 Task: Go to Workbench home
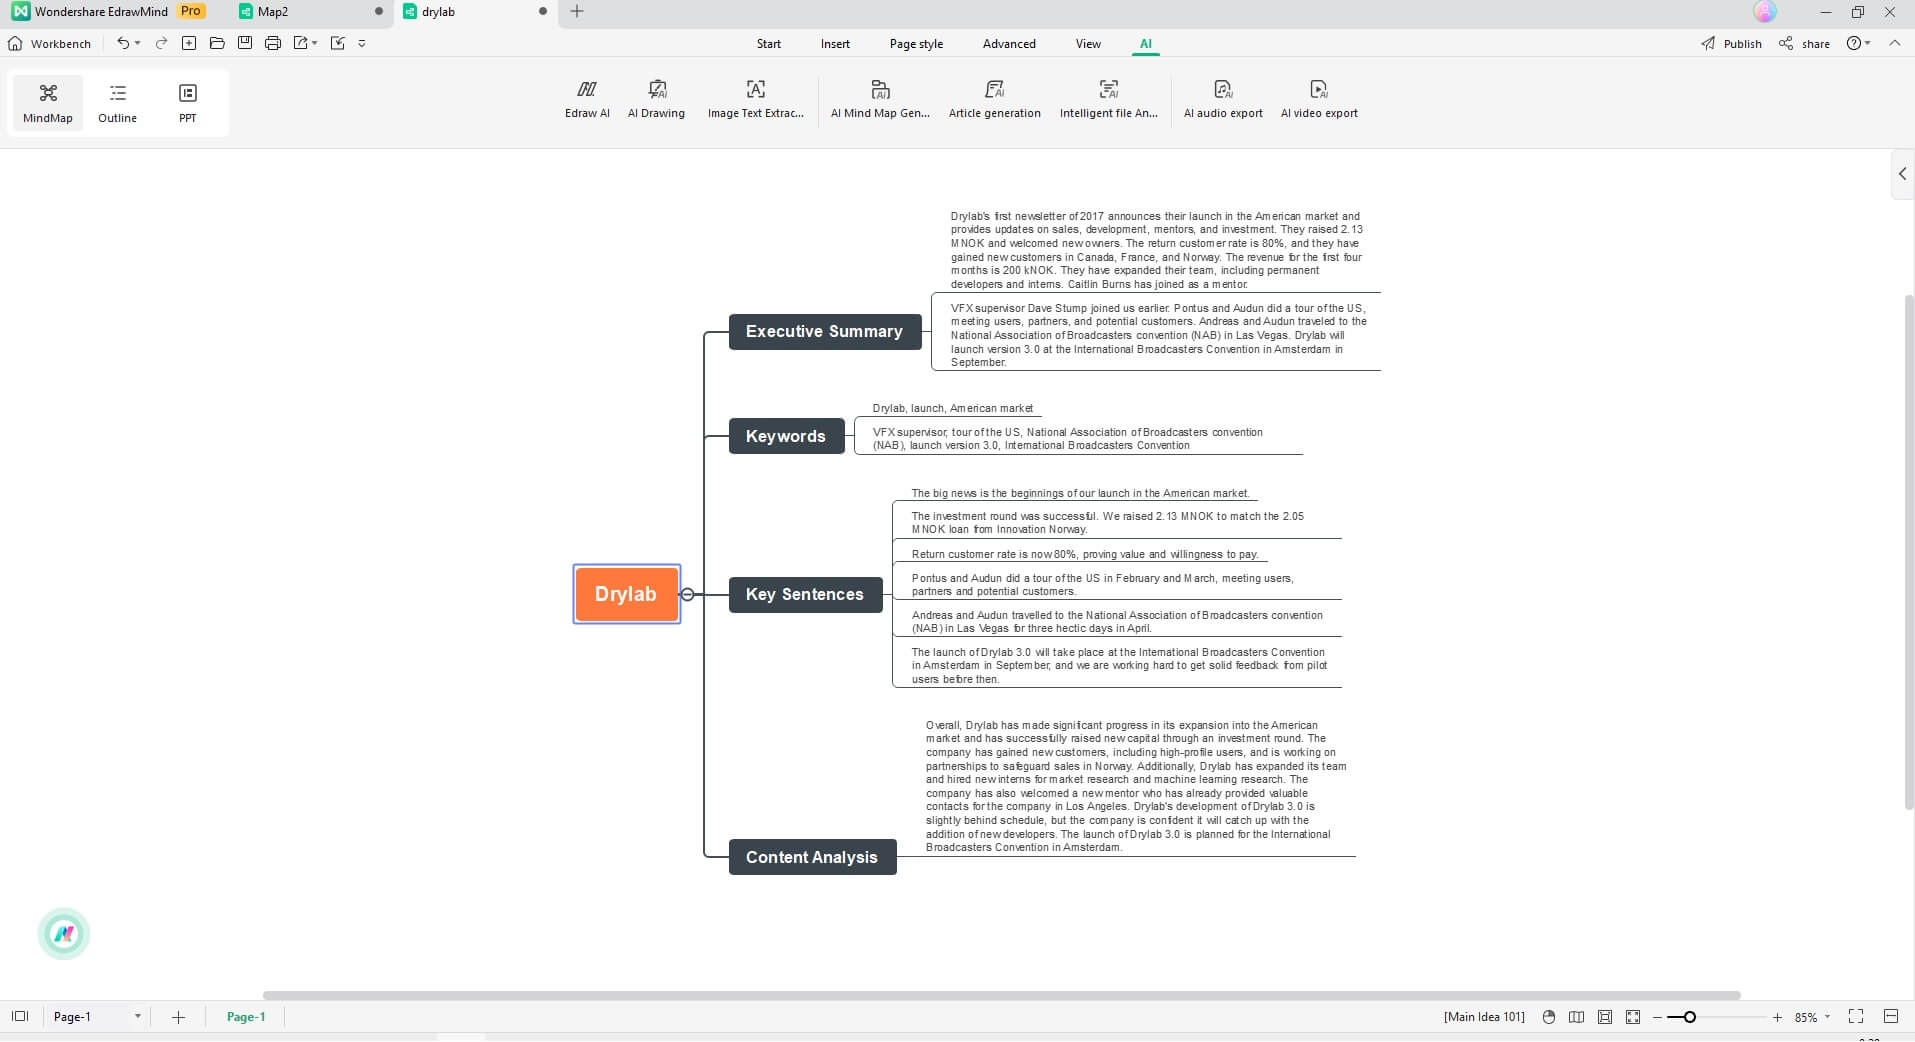49,44
